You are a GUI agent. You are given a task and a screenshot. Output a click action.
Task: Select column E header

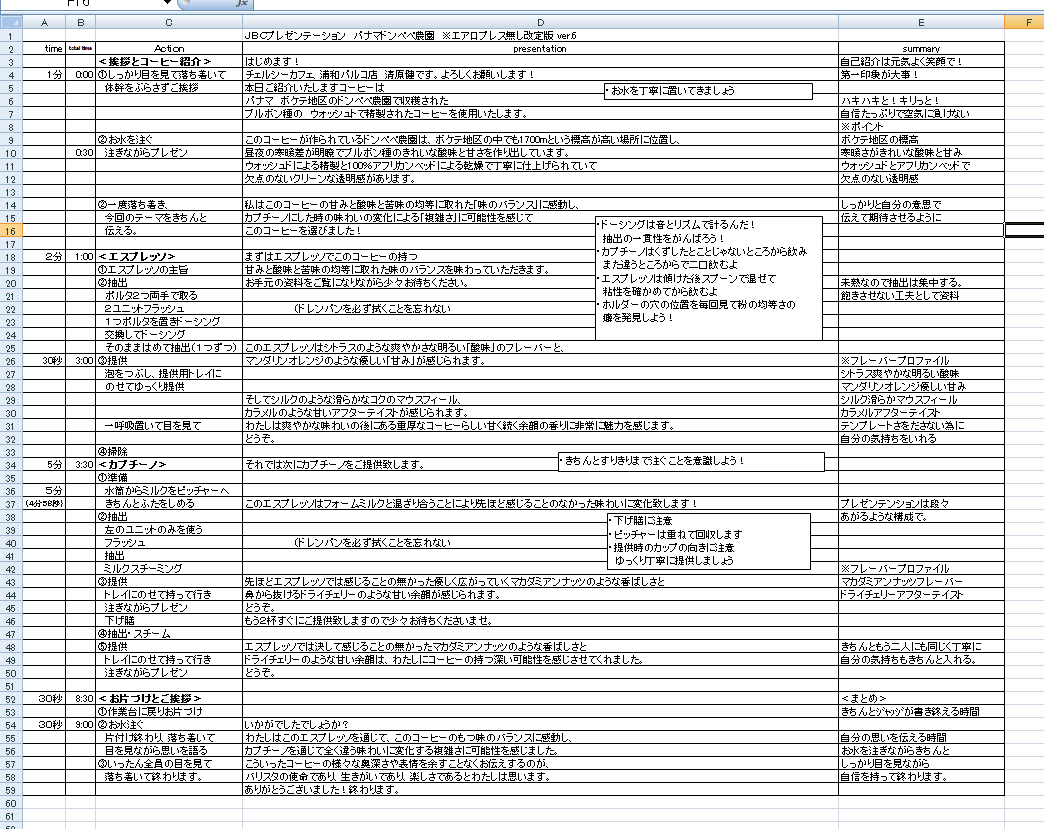point(920,22)
